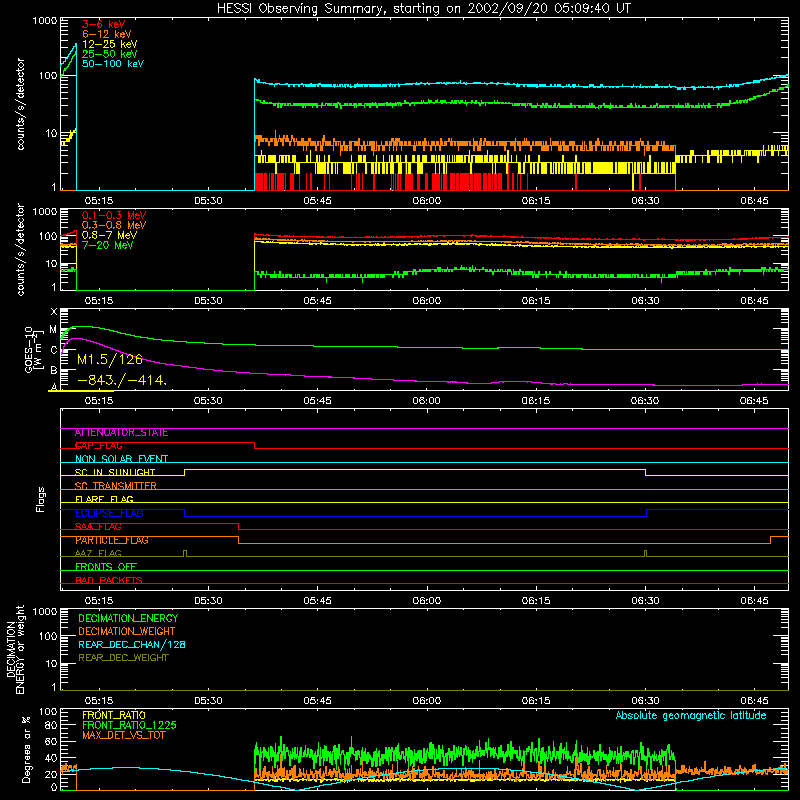Viewport: 800px width, 800px height.
Task: Click the Flags axis title
Action: coord(41,500)
